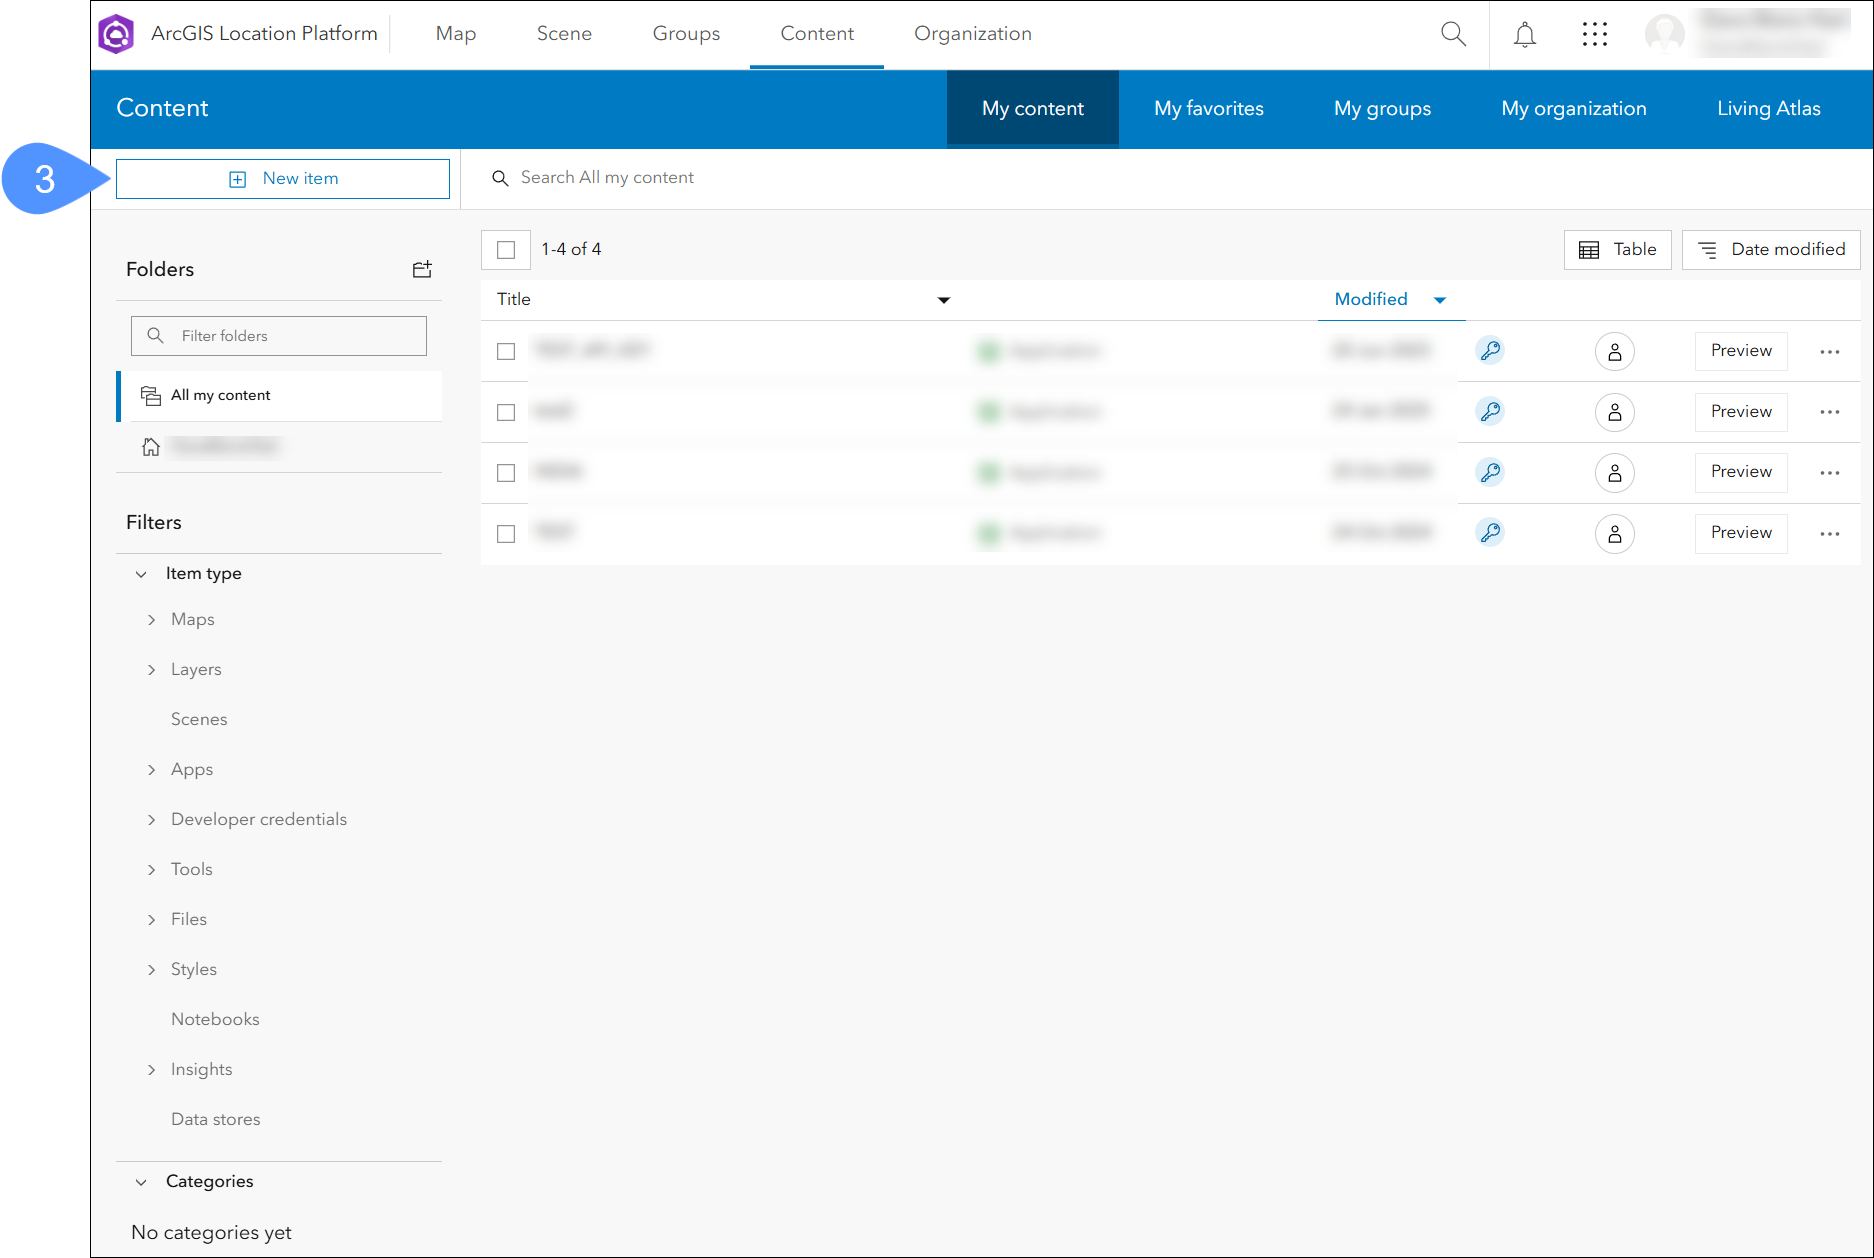
Task: Select the first item's checkbox
Action: pyautogui.click(x=506, y=351)
